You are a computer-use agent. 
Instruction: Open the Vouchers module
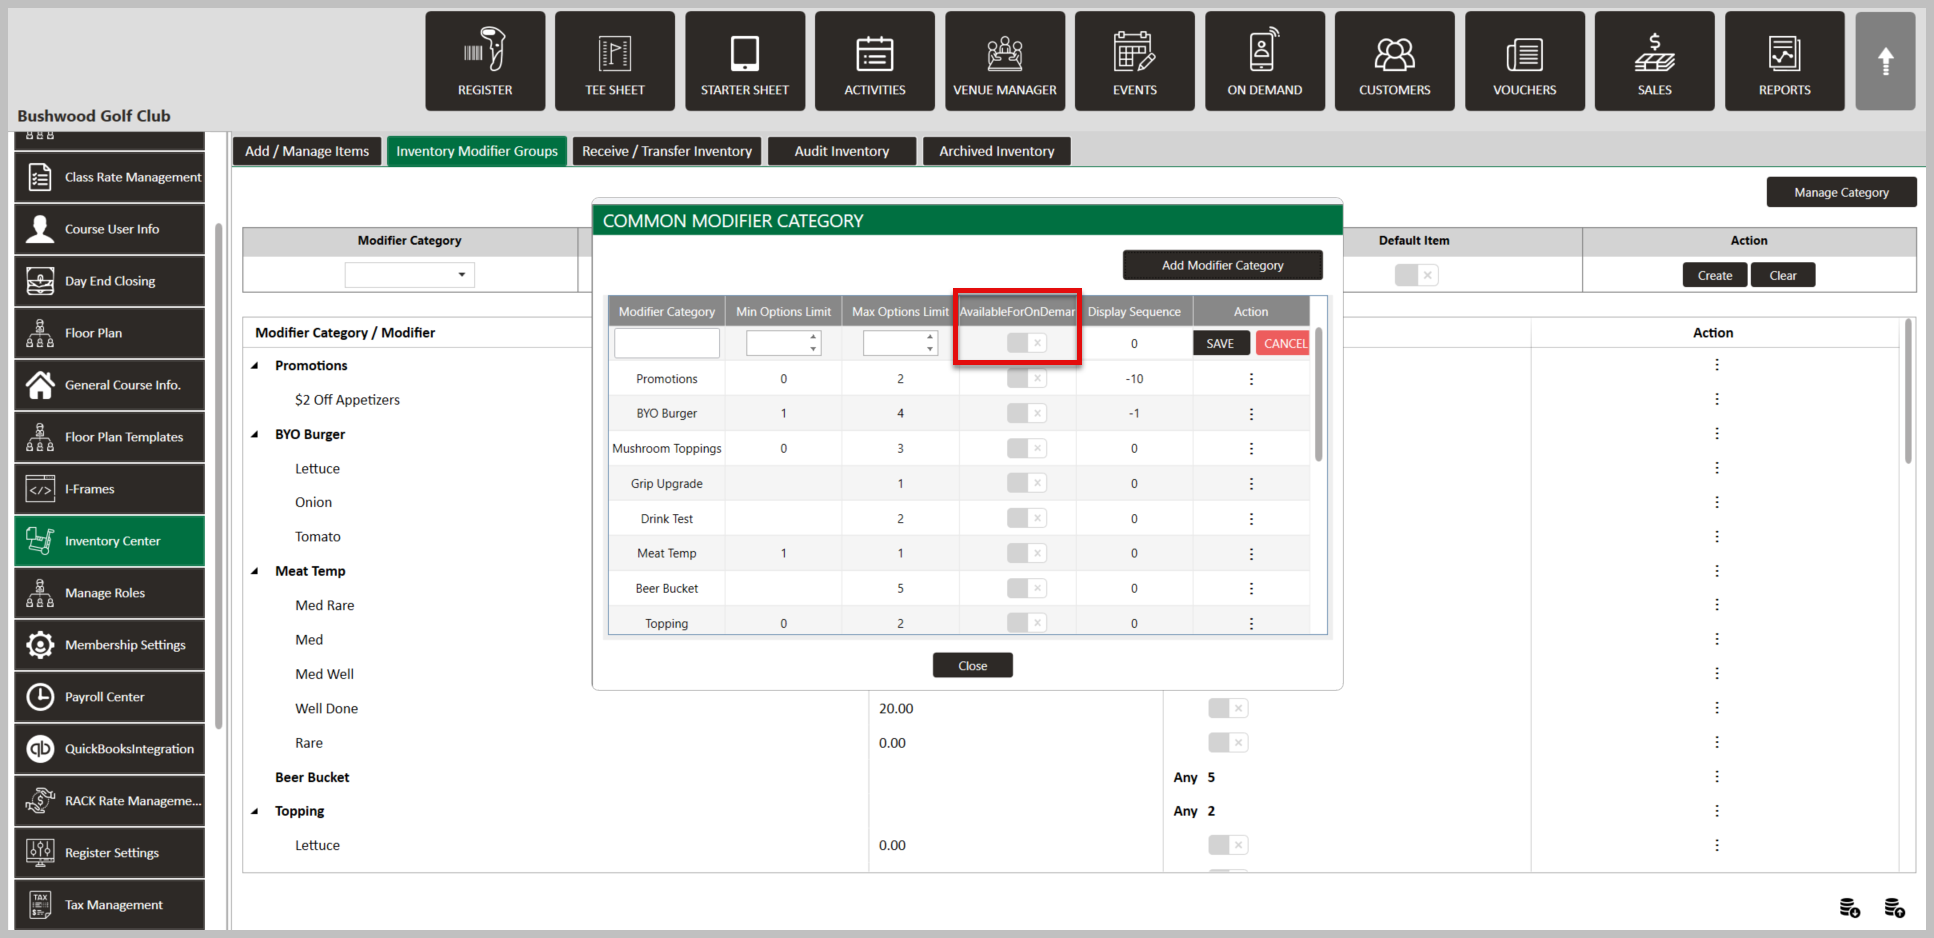point(1525,61)
